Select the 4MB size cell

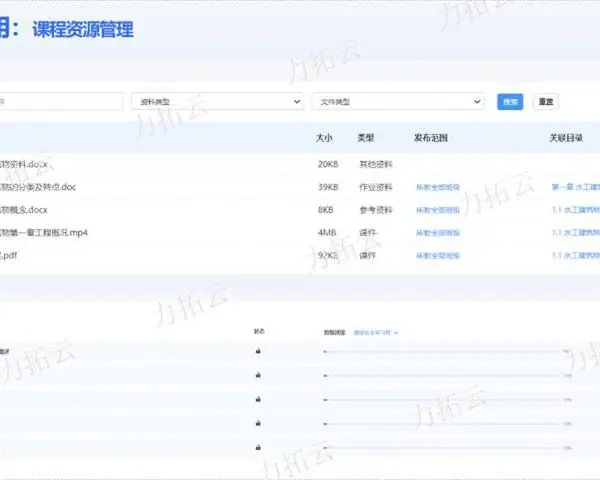(327, 233)
